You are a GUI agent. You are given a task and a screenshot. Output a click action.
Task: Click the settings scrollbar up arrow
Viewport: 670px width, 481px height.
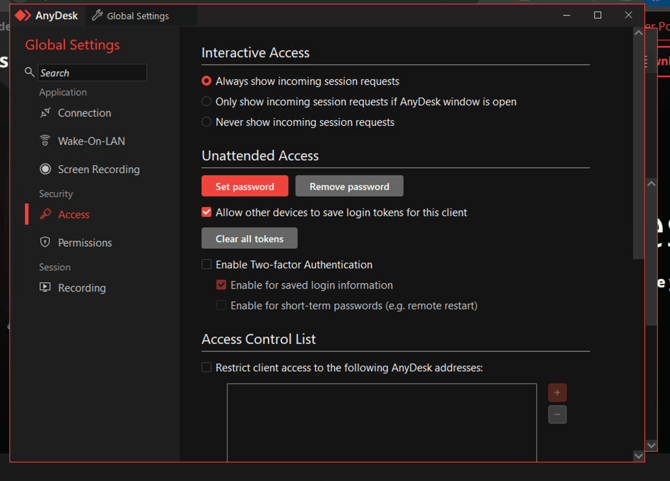click(x=638, y=33)
